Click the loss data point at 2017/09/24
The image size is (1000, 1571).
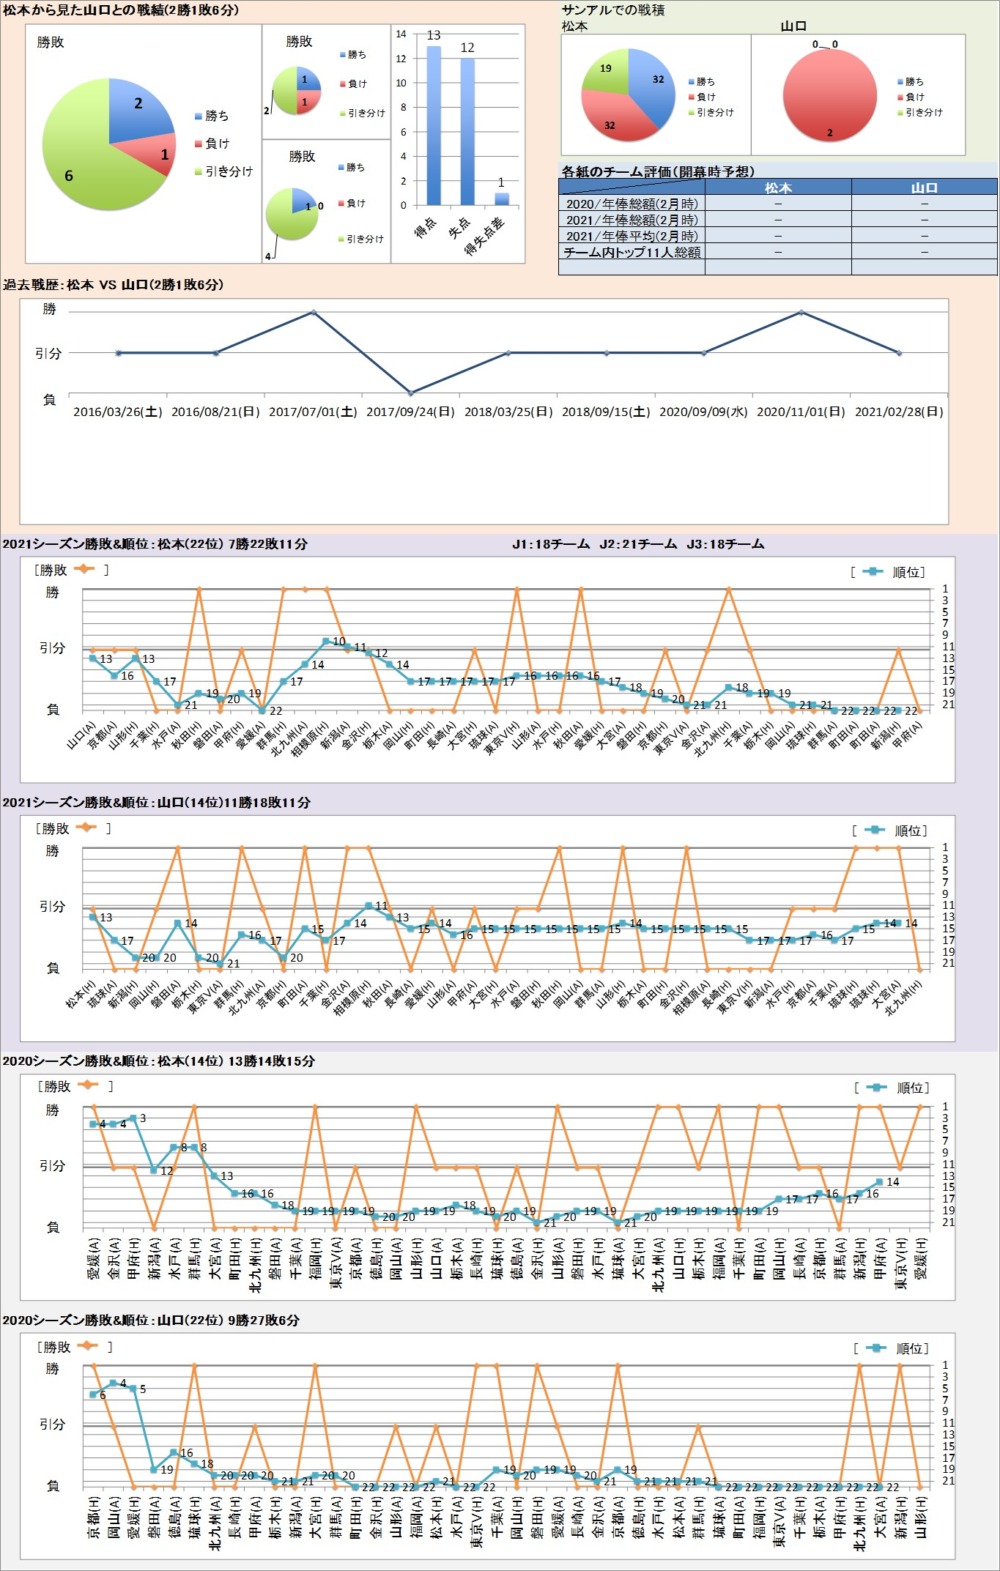tap(410, 393)
